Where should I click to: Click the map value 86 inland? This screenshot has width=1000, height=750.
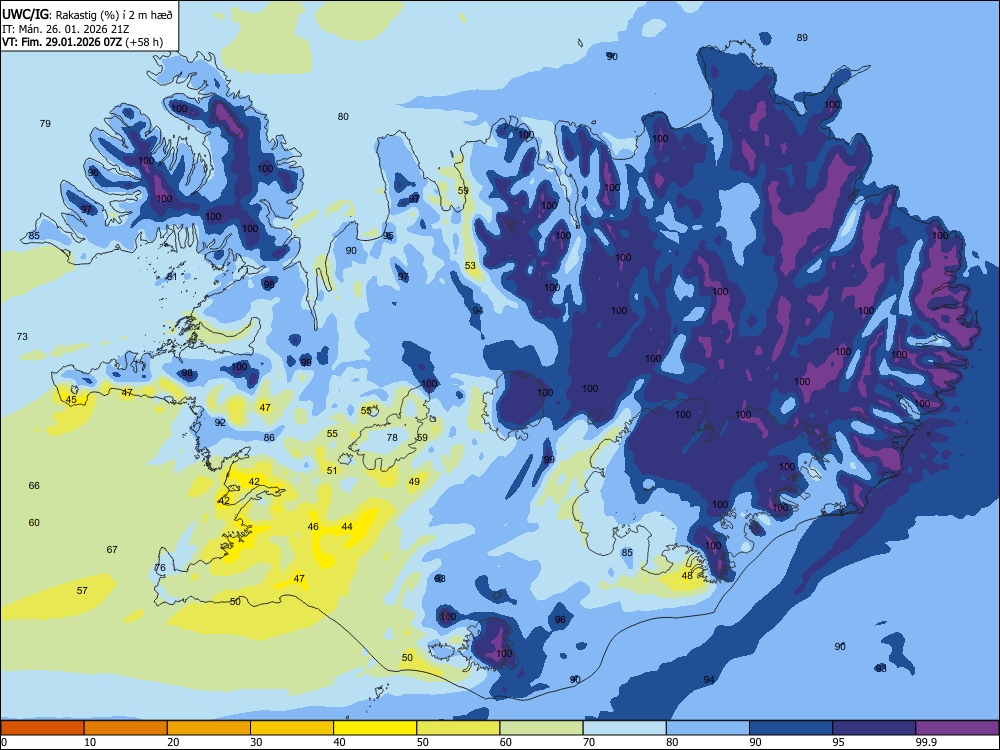coord(269,438)
